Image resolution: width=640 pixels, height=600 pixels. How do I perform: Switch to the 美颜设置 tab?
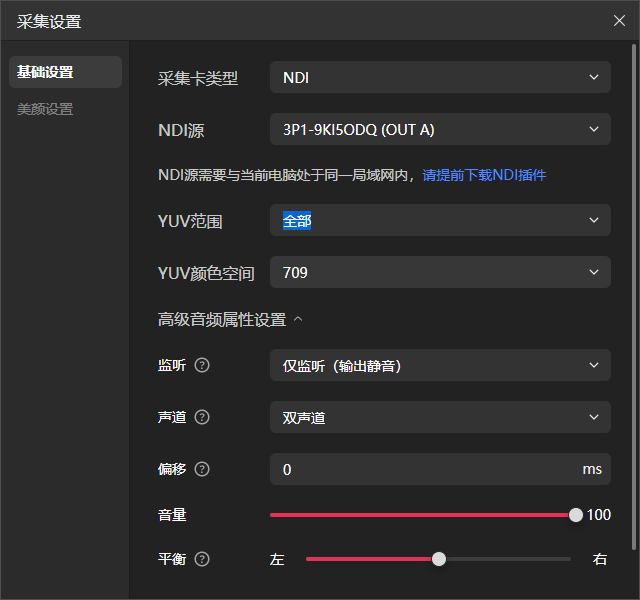(45, 109)
